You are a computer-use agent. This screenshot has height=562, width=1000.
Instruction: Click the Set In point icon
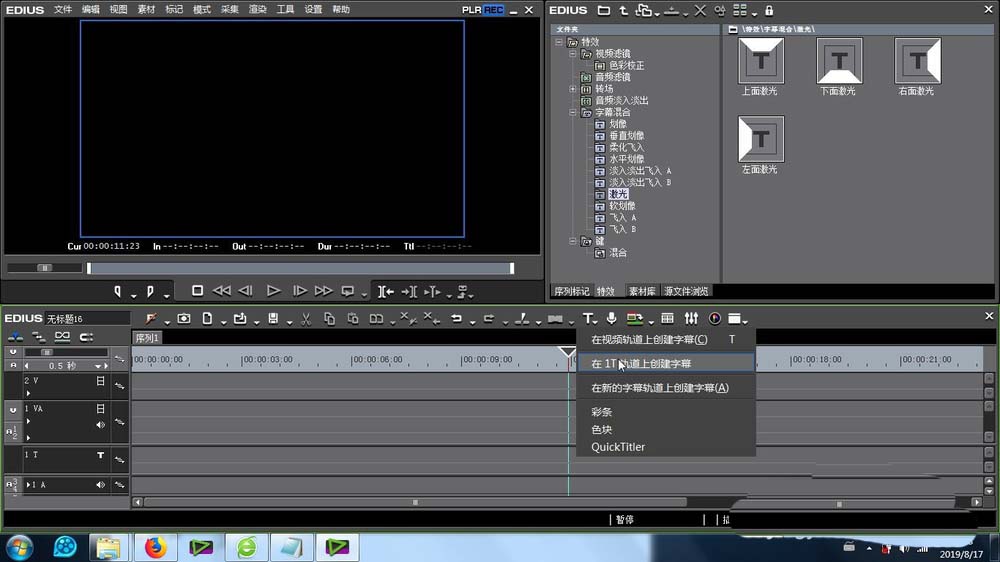(118, 291)
